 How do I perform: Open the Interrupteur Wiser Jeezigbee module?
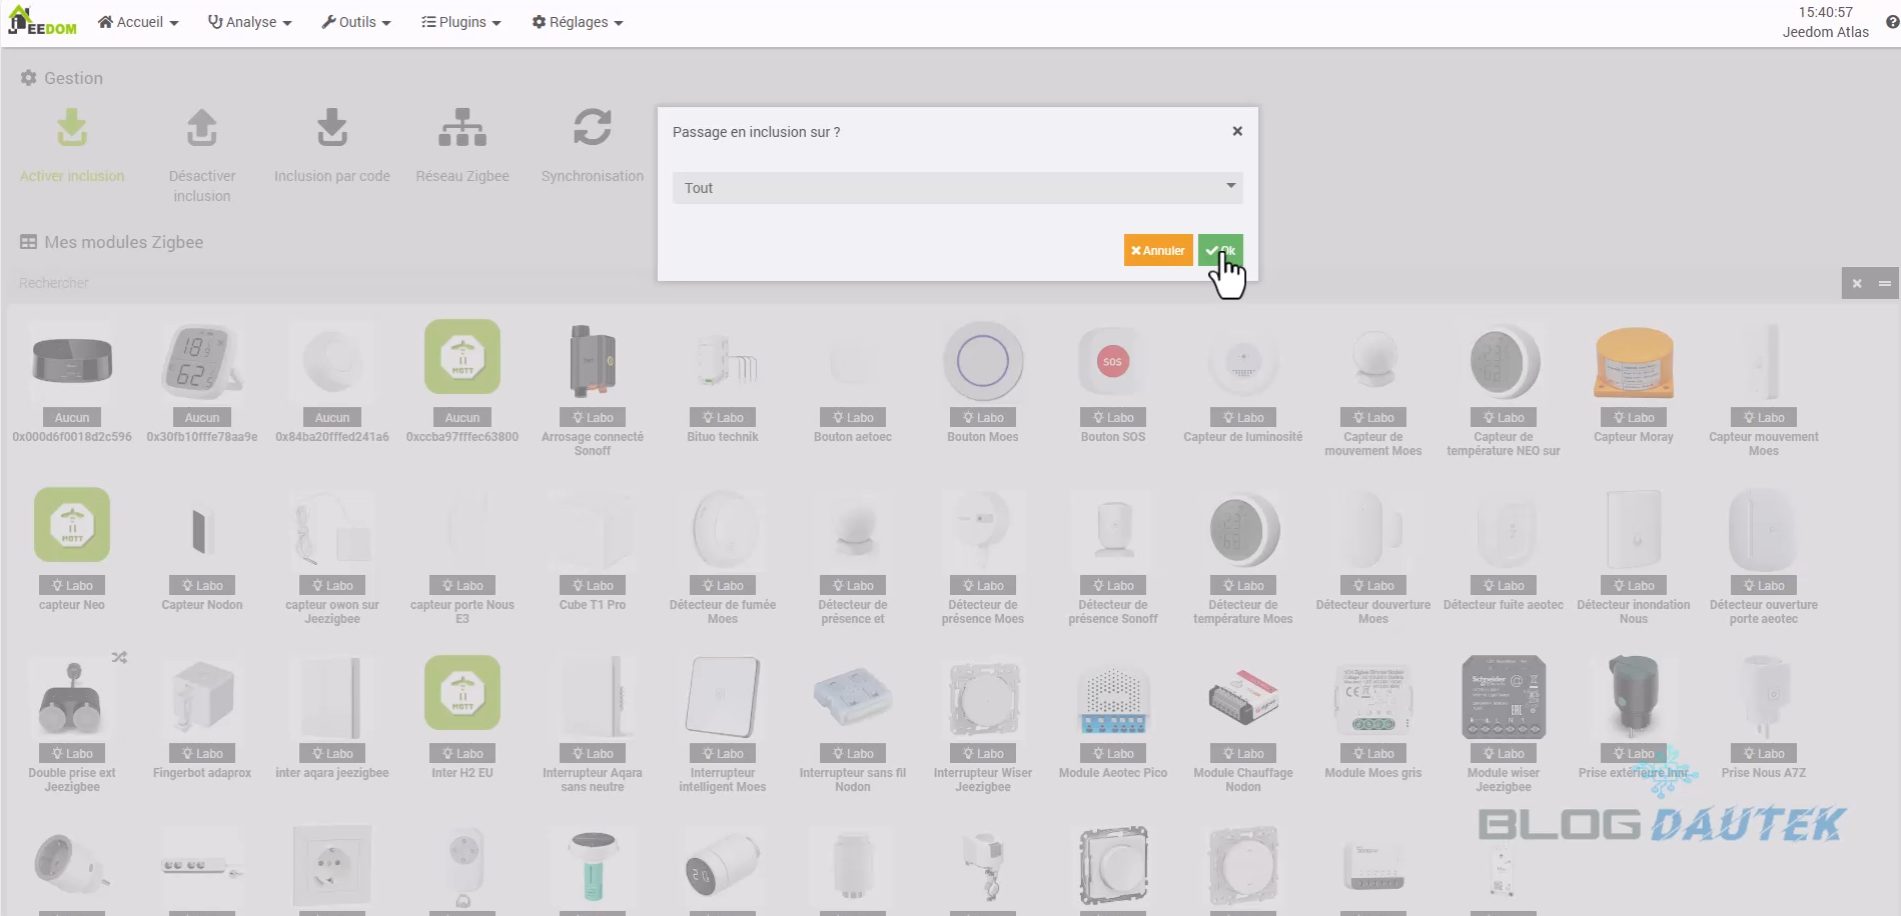tap(983, 724)
